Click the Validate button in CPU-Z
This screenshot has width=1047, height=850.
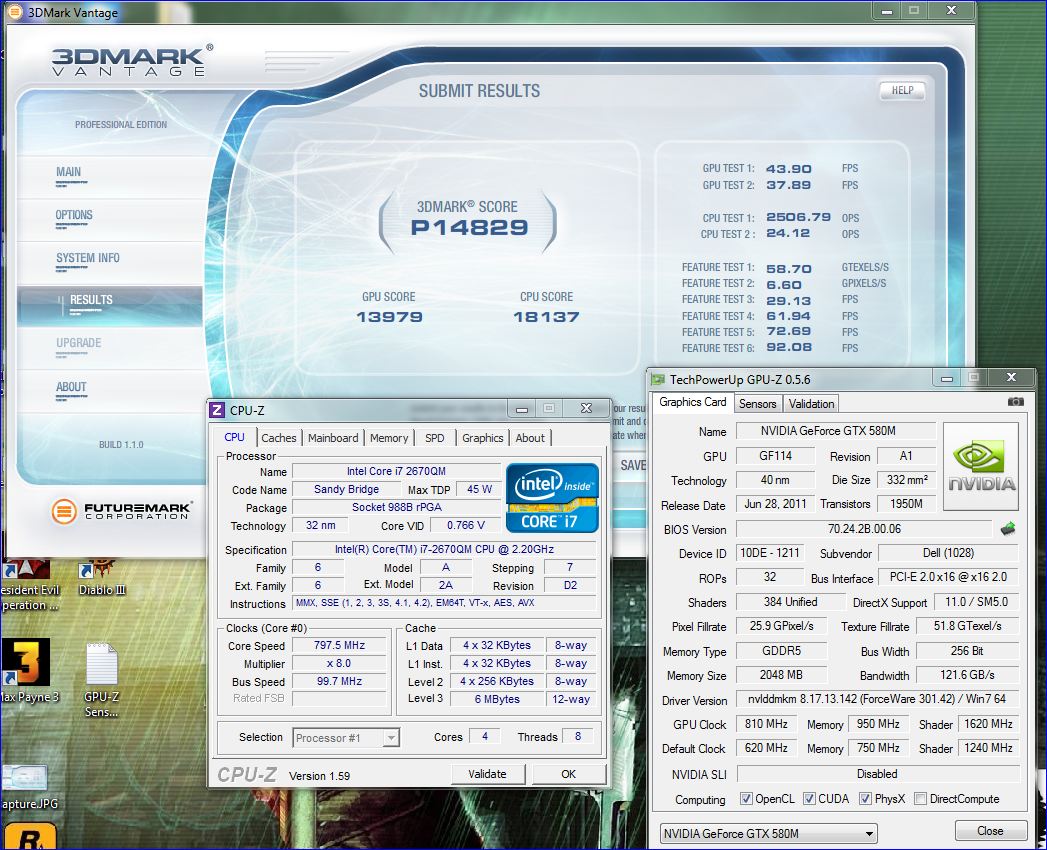(x=487, y=774)
